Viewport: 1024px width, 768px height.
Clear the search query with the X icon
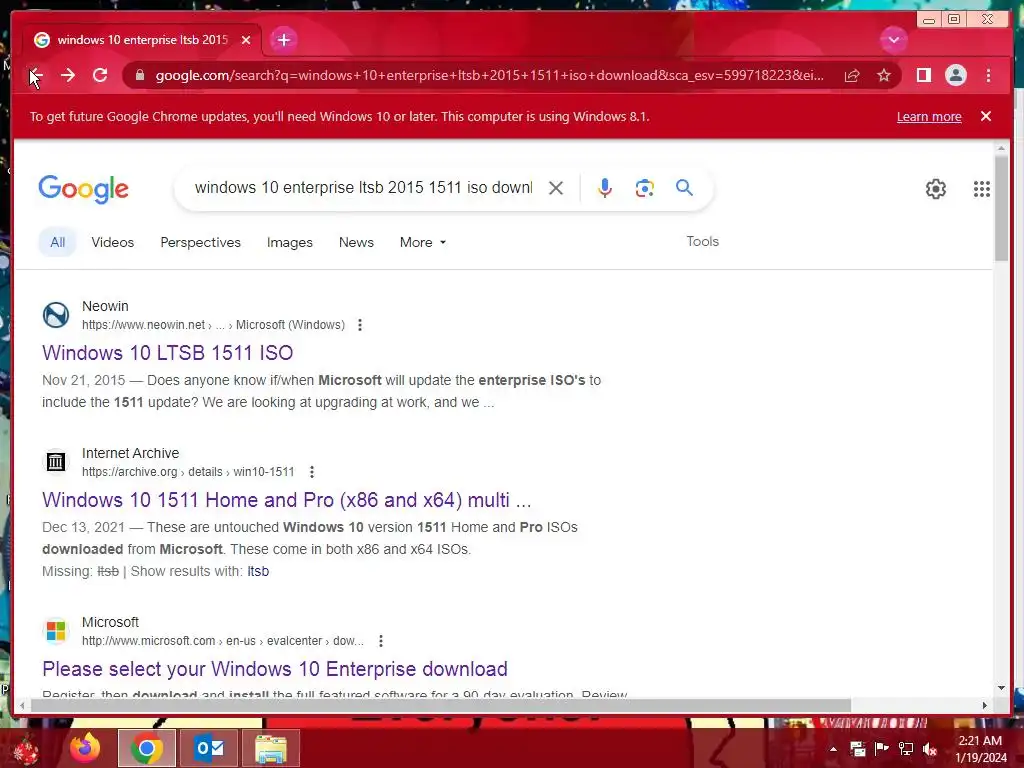point(556,188)
